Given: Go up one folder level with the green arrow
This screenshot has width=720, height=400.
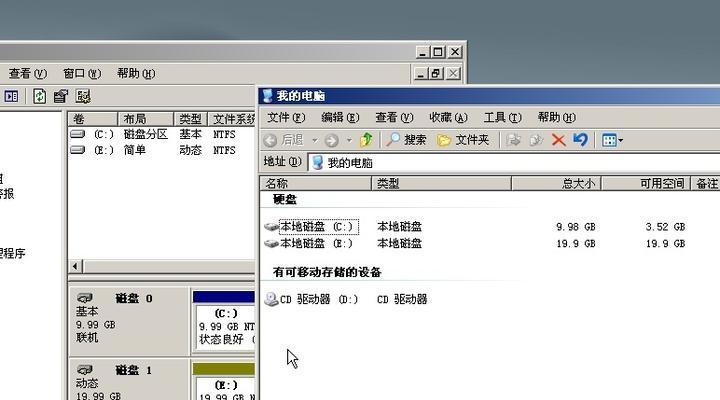Looking at the screenshot, I should (x=366, y=140).
